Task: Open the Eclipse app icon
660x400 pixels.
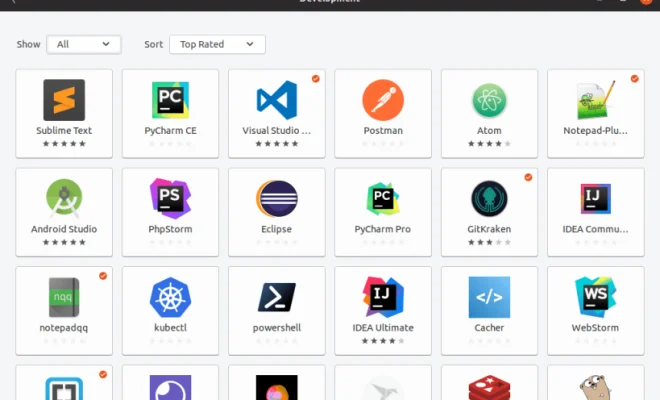Action: click(x=277, y=199)
